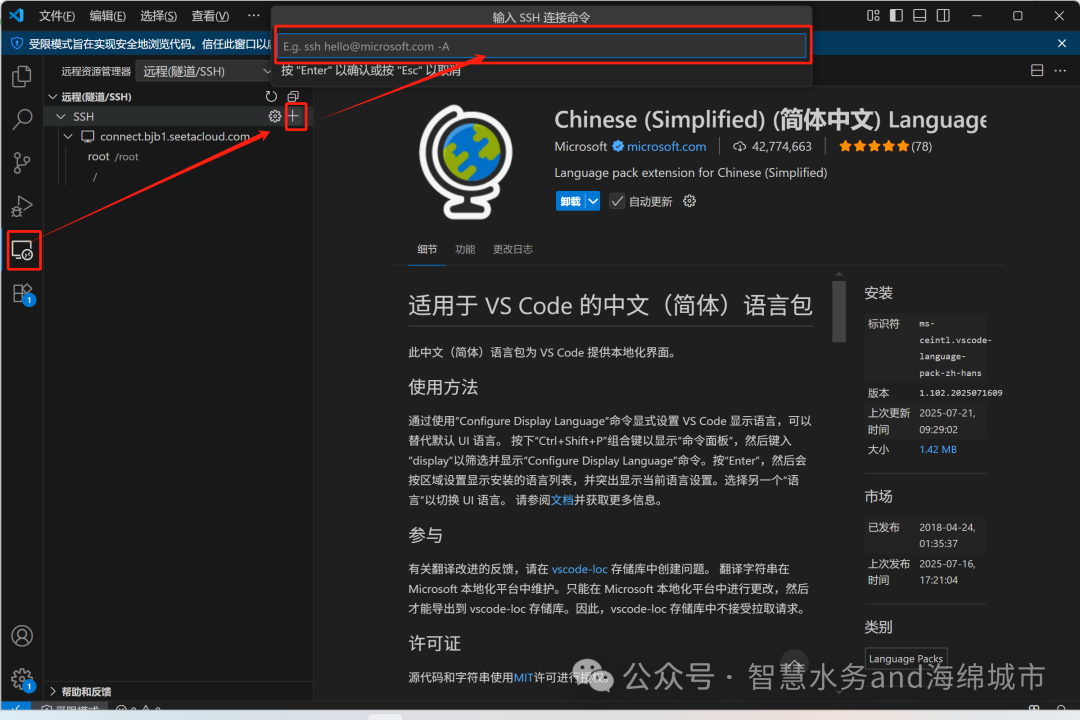The width and height of the screenshot is (1080, 720).
Task: Collapse all items in remote explorer
Action: 293,96
